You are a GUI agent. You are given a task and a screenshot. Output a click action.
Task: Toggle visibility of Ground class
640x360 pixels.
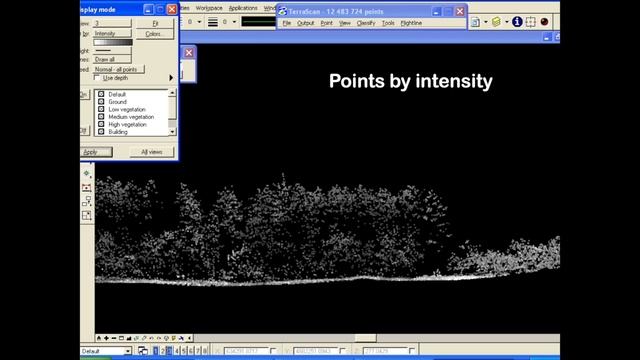point(101,102)
